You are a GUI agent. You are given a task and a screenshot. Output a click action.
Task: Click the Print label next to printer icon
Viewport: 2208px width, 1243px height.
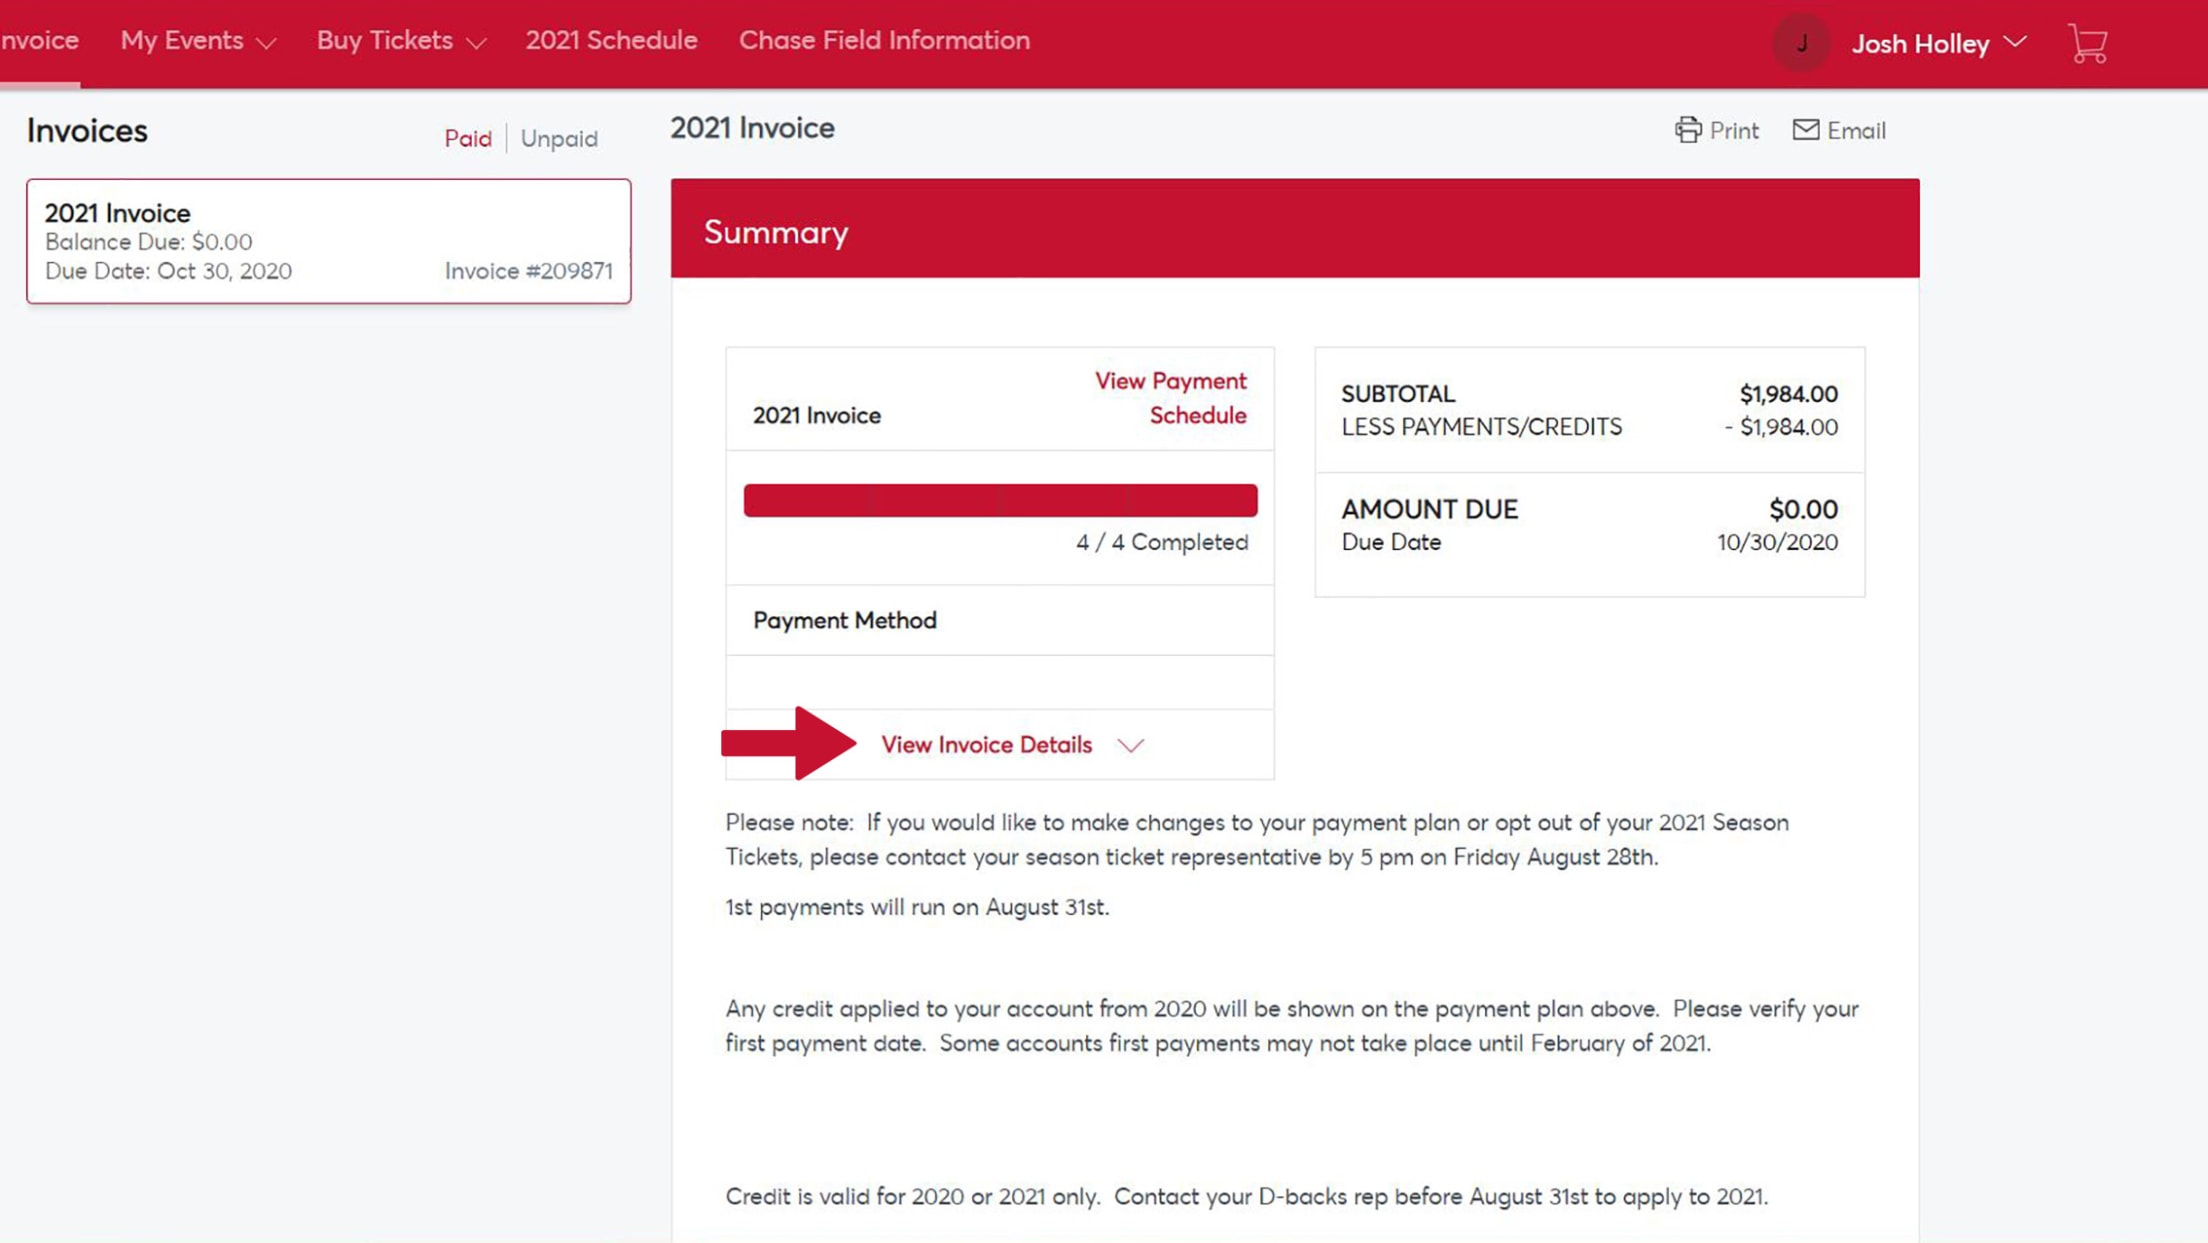[x=1737, y=130]
